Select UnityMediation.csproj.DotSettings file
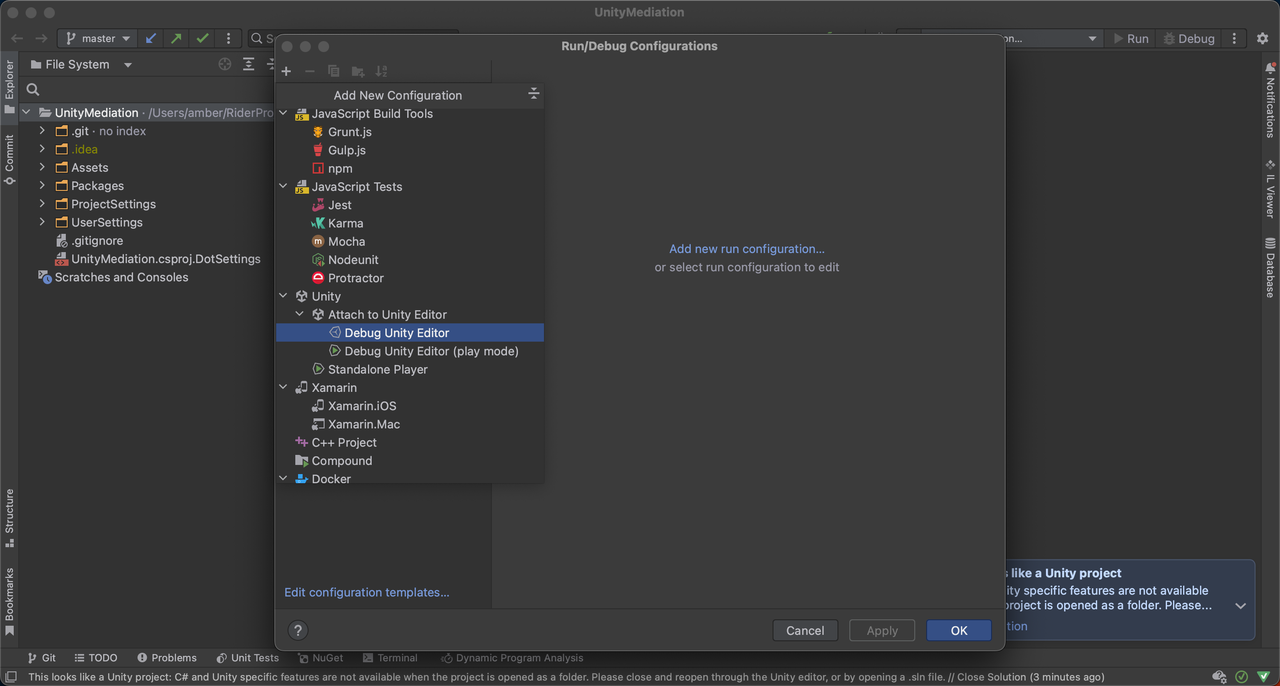The image size is (1280, 686). 157,259
